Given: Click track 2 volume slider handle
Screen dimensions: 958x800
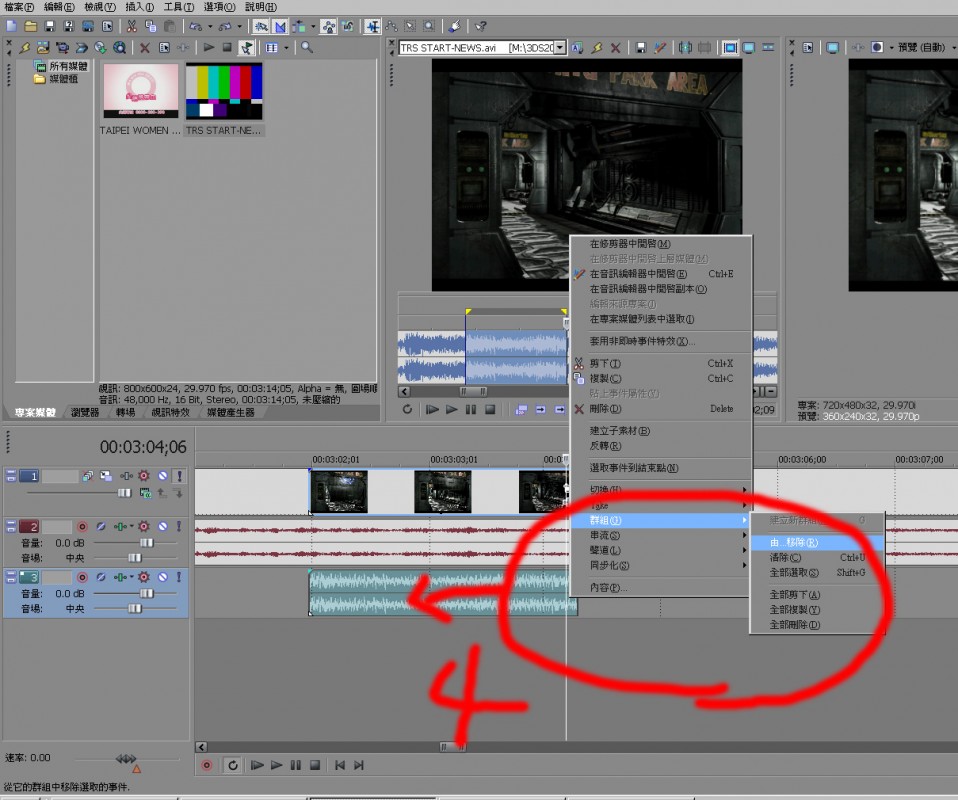Looking at the screenshot, I should tap(146, 542).
